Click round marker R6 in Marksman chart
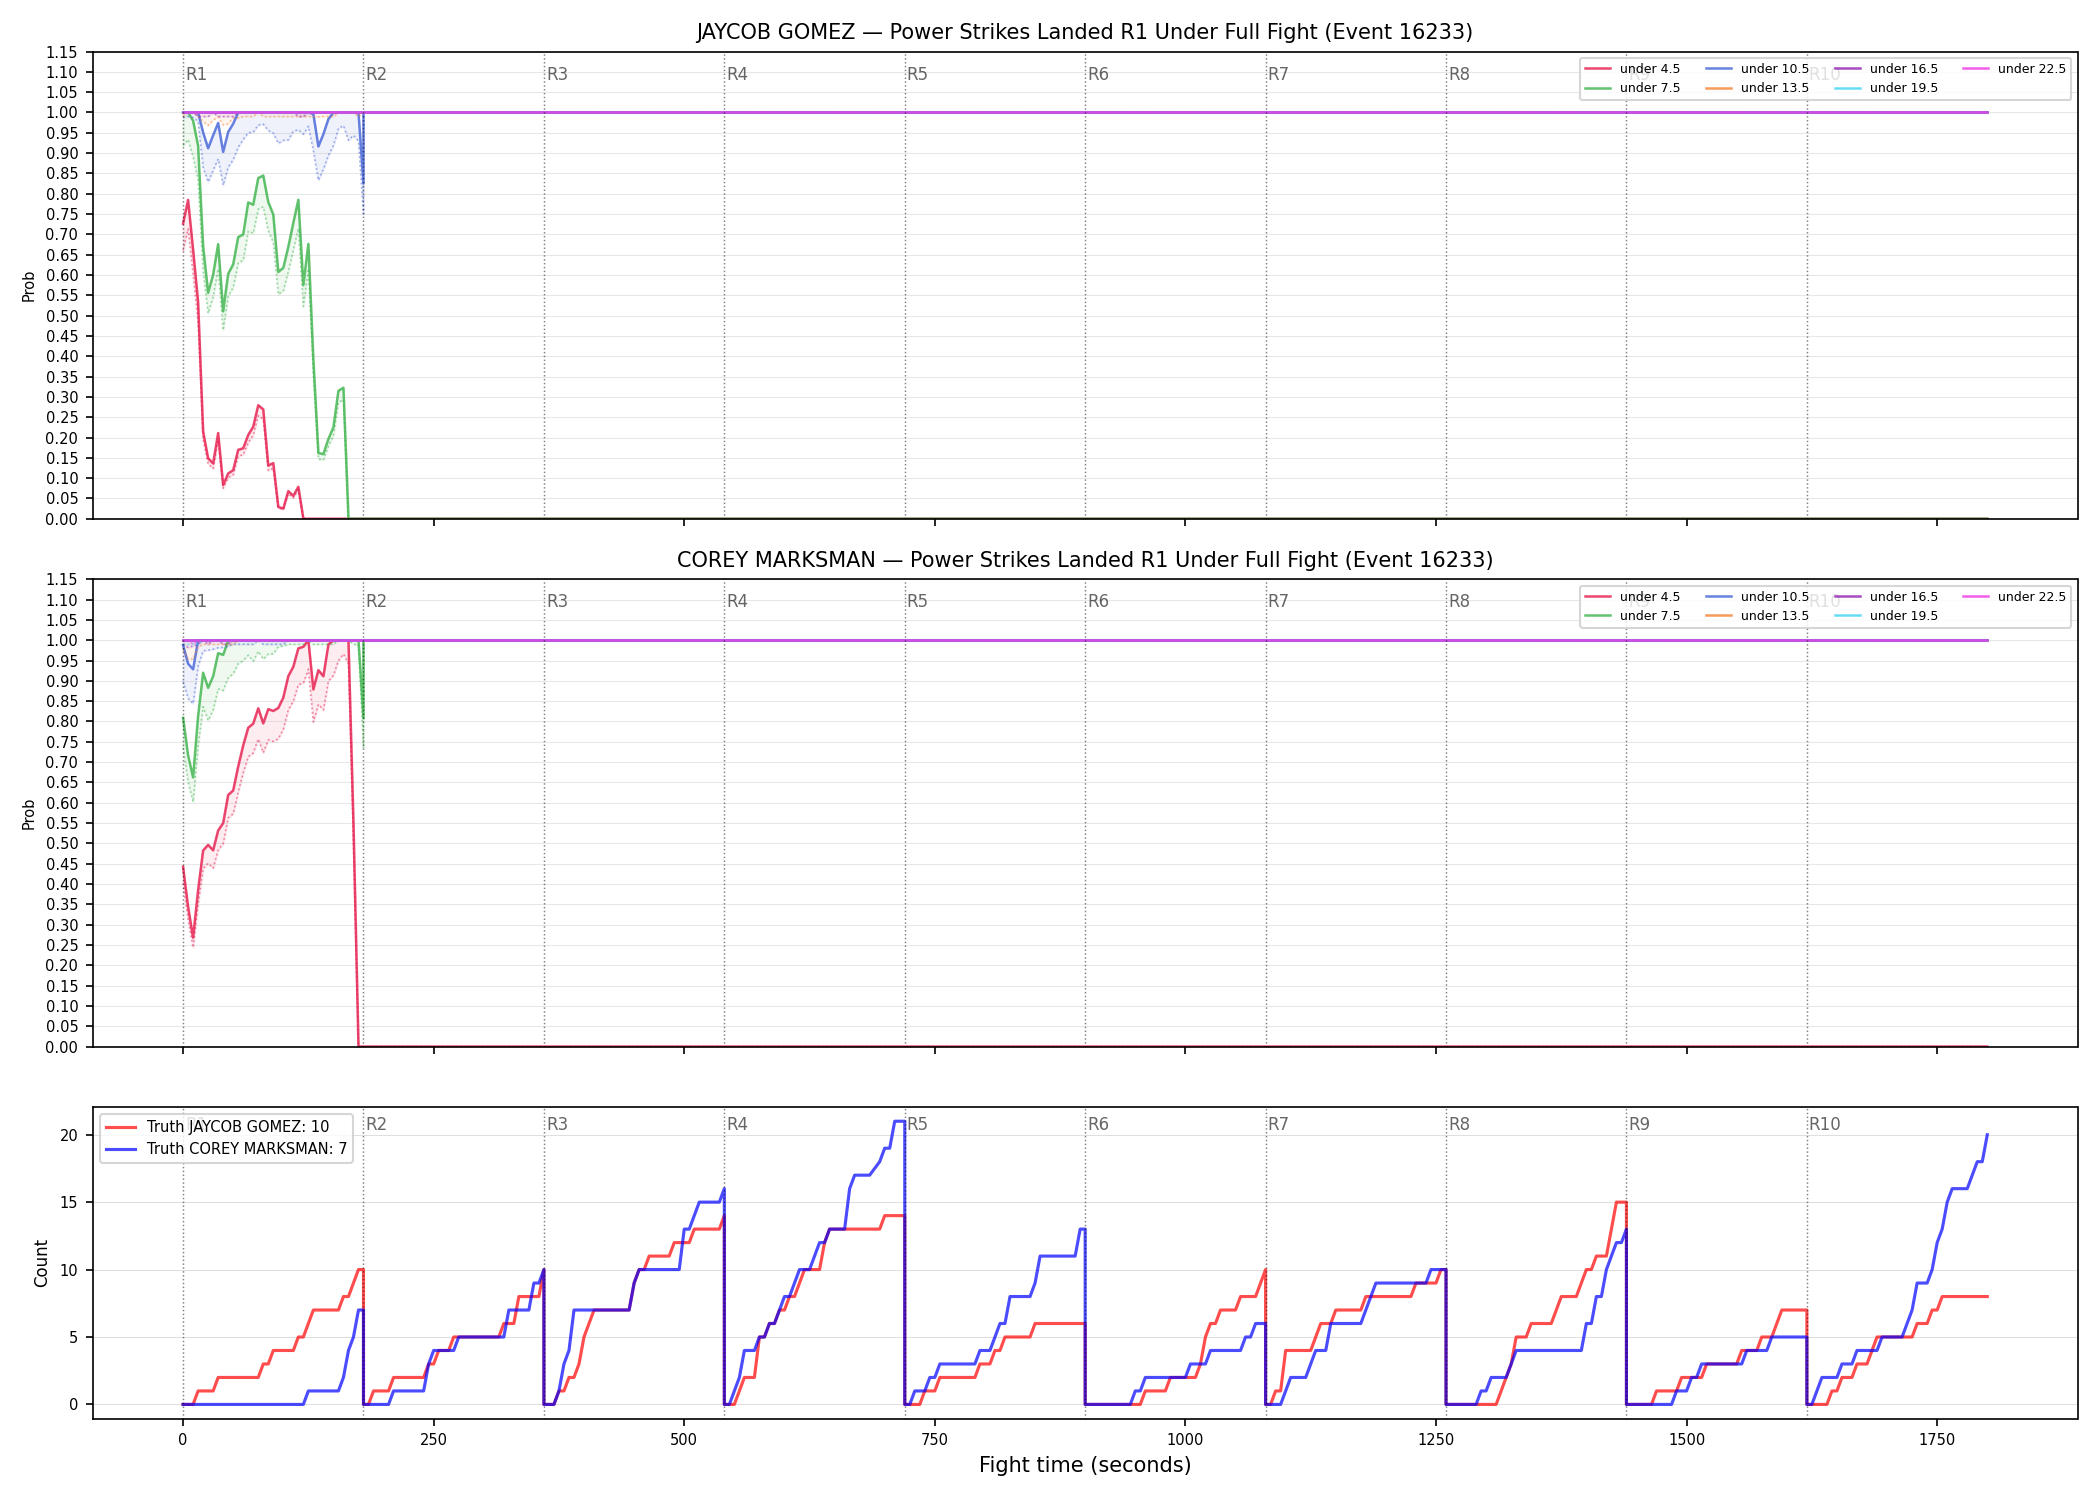Screen dimensions: 2100x1500 (x=1098, y=601)
